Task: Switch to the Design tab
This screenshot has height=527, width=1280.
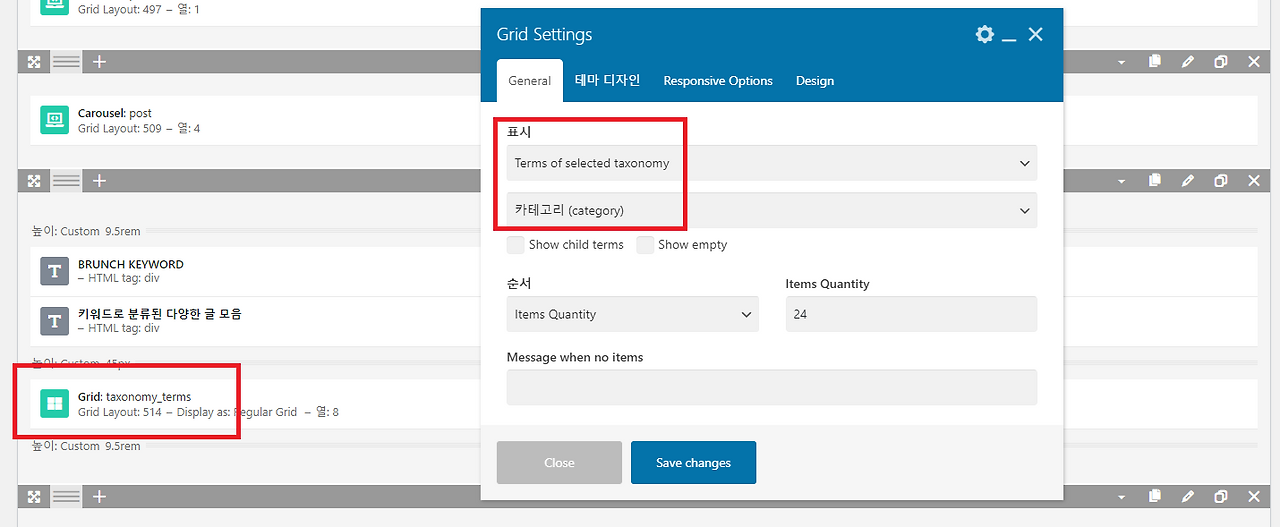Action: 815,81
